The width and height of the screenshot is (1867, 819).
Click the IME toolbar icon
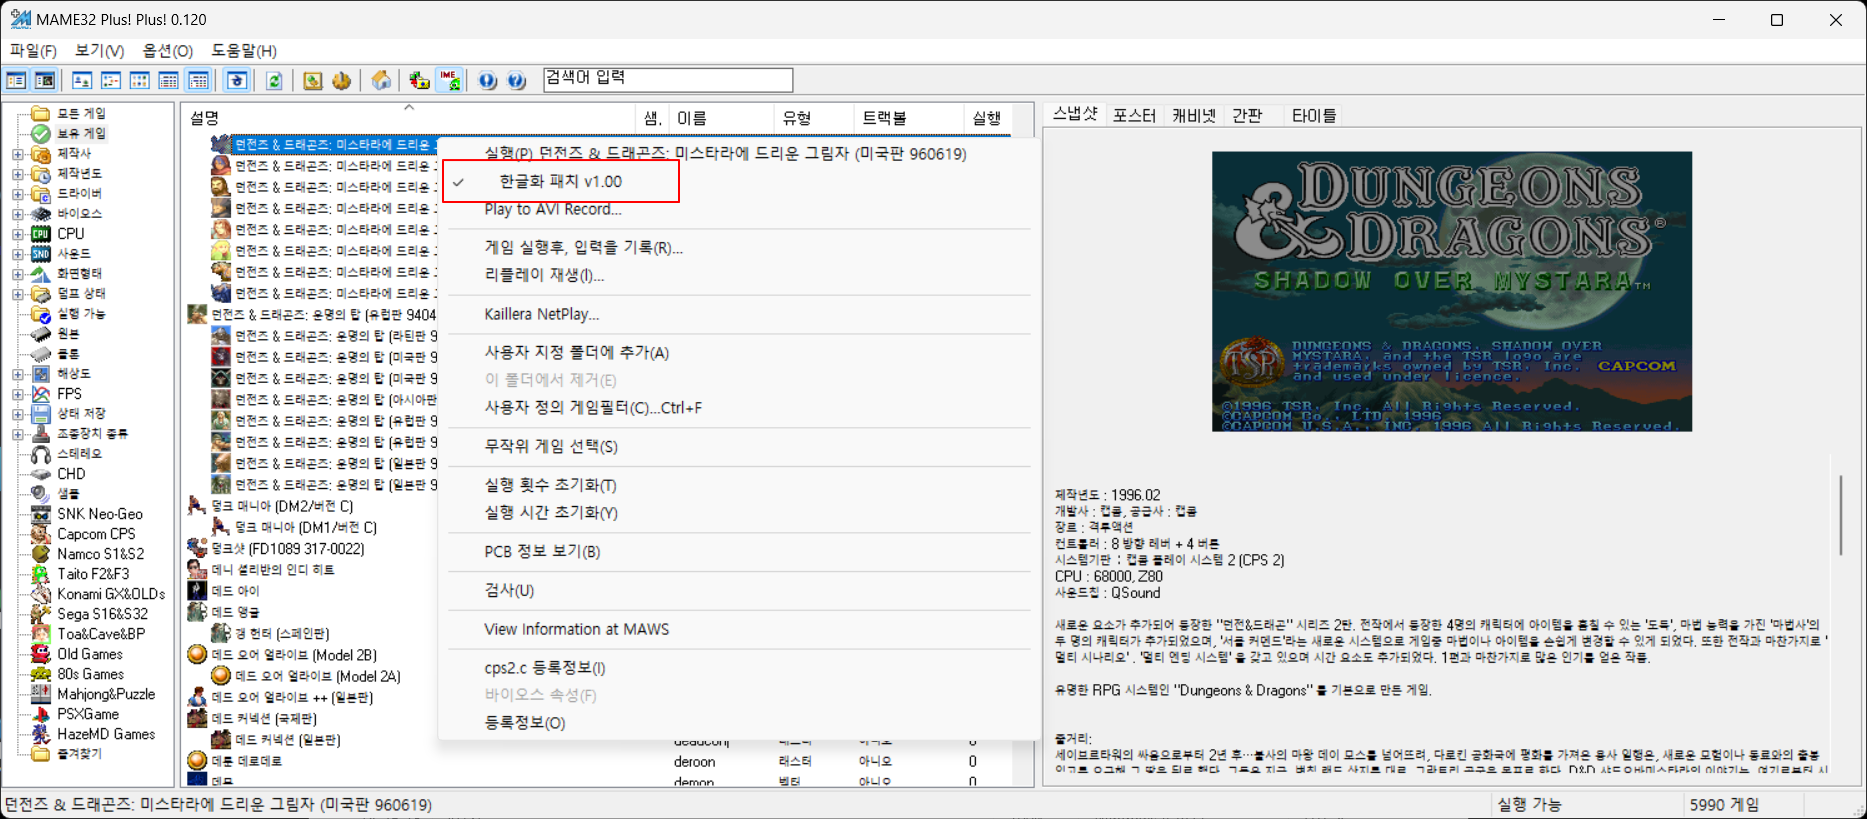tap(450, 81)
